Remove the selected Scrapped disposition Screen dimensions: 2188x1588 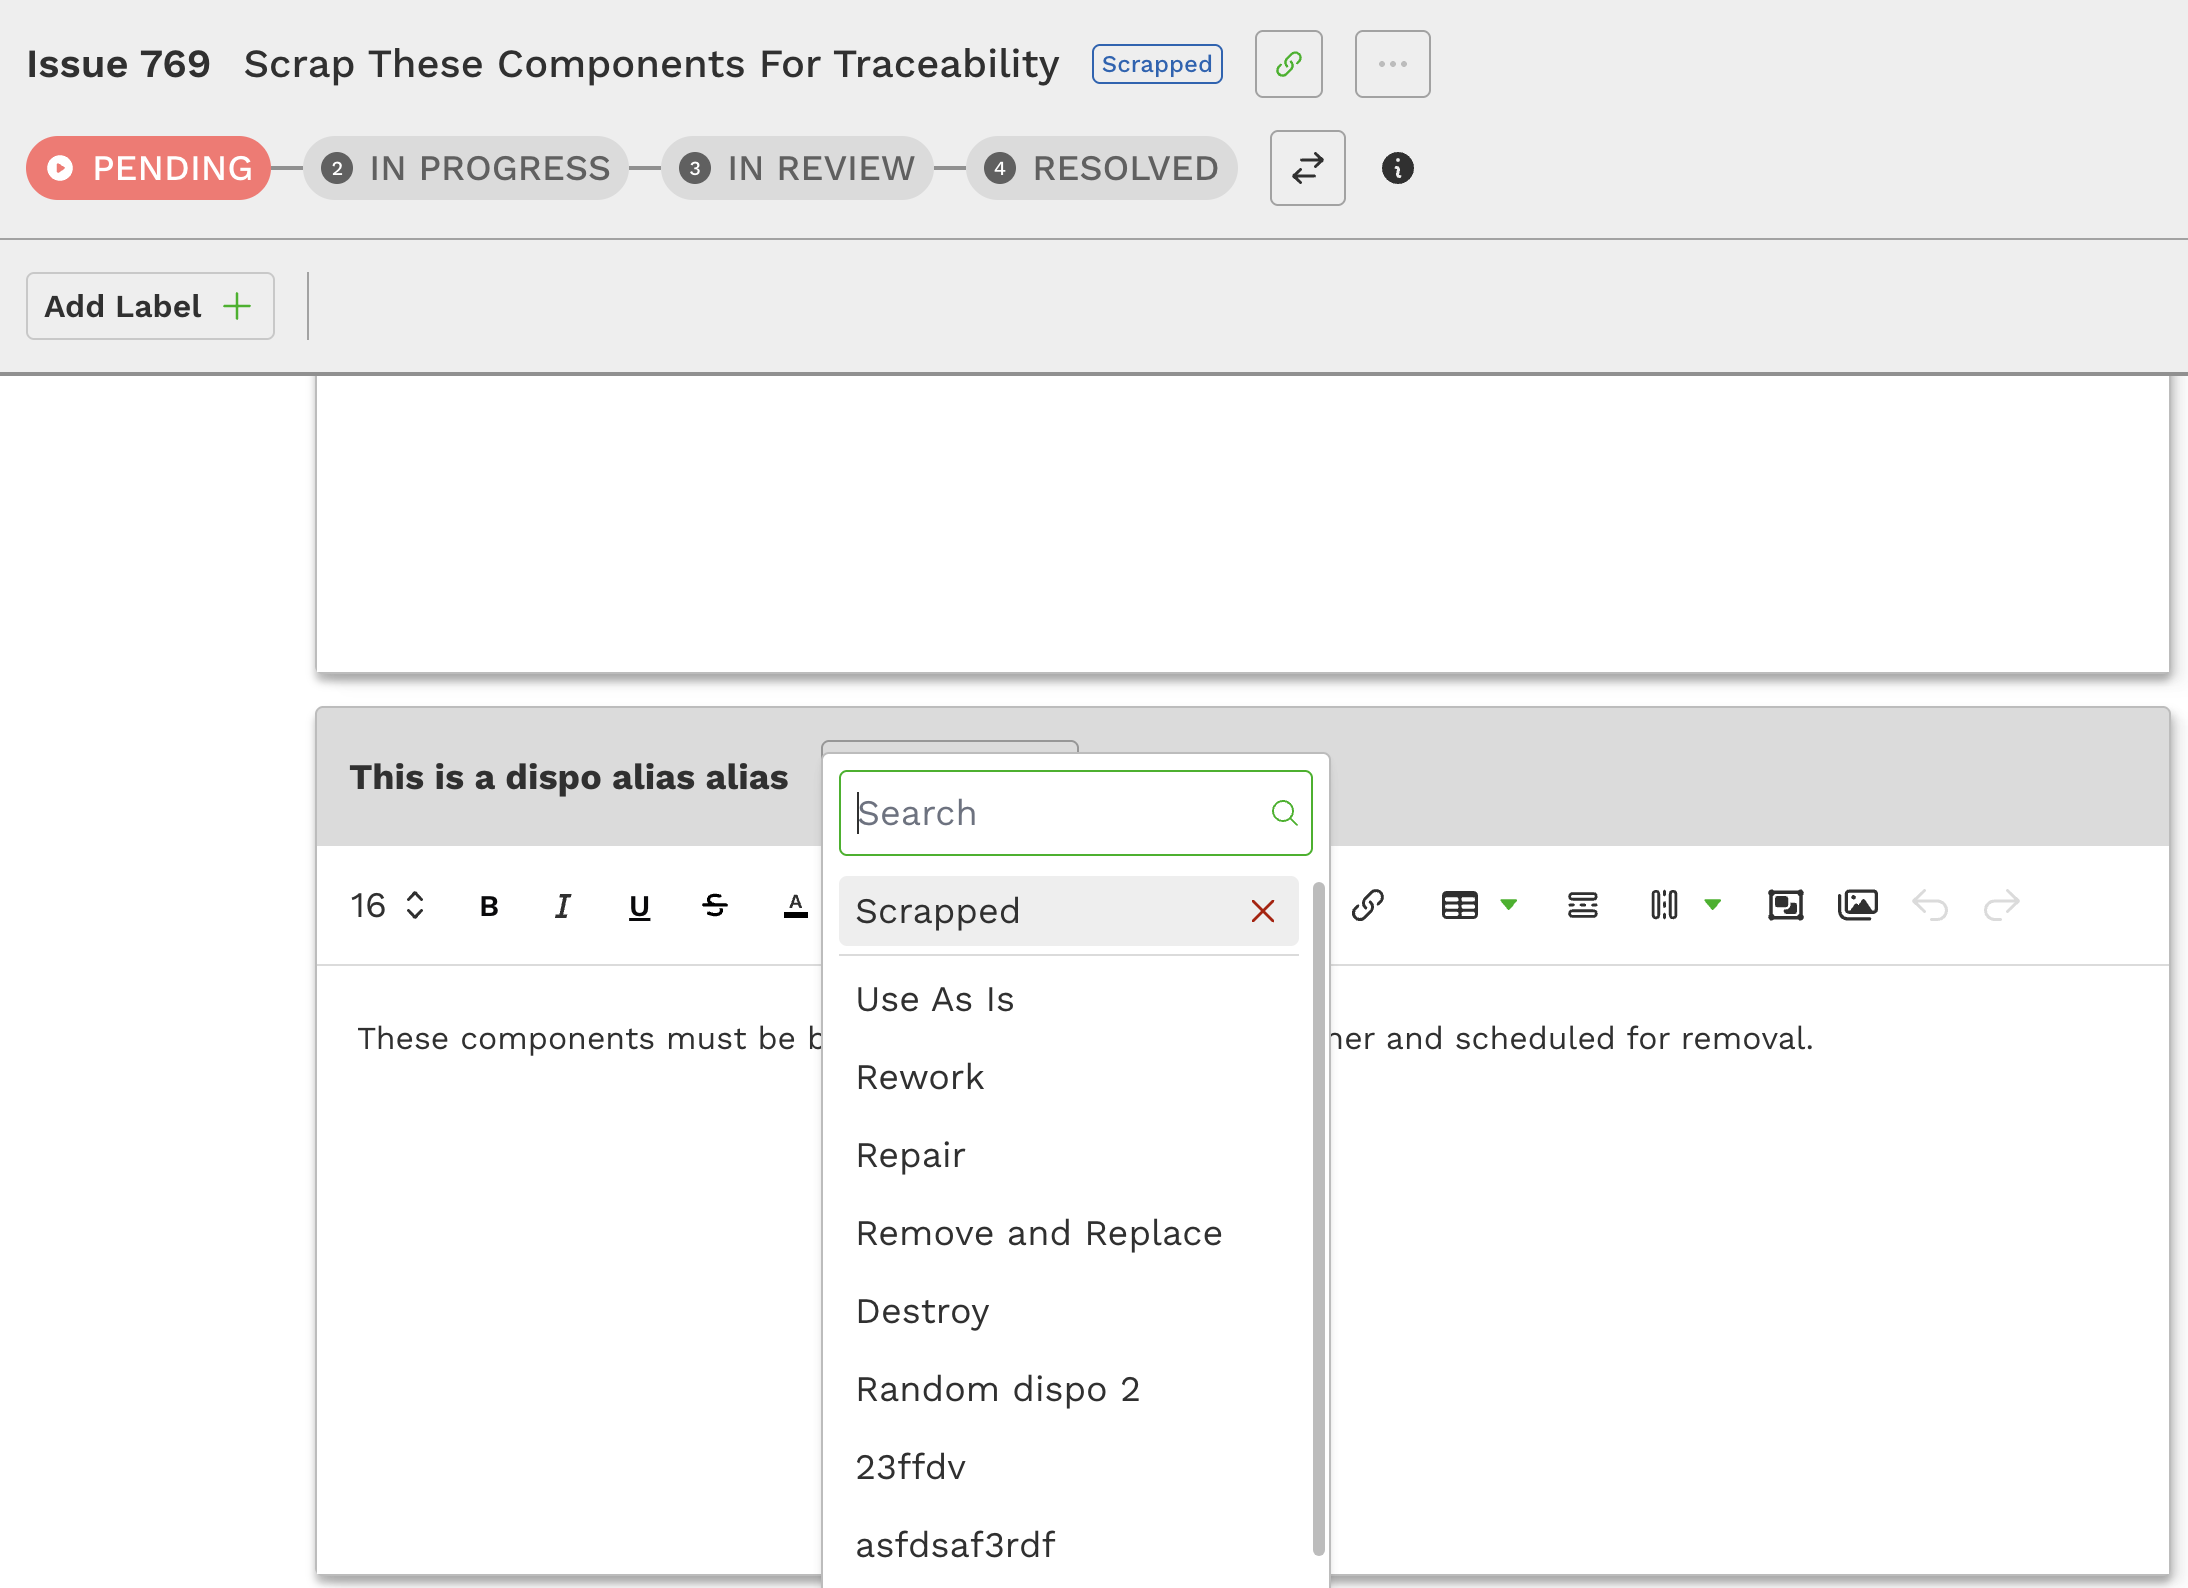point(1262,911)
